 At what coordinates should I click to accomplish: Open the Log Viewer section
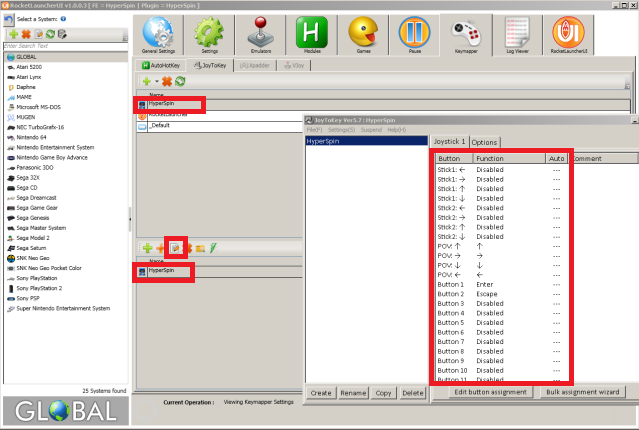pyautogui.click(x=517, y=35)
